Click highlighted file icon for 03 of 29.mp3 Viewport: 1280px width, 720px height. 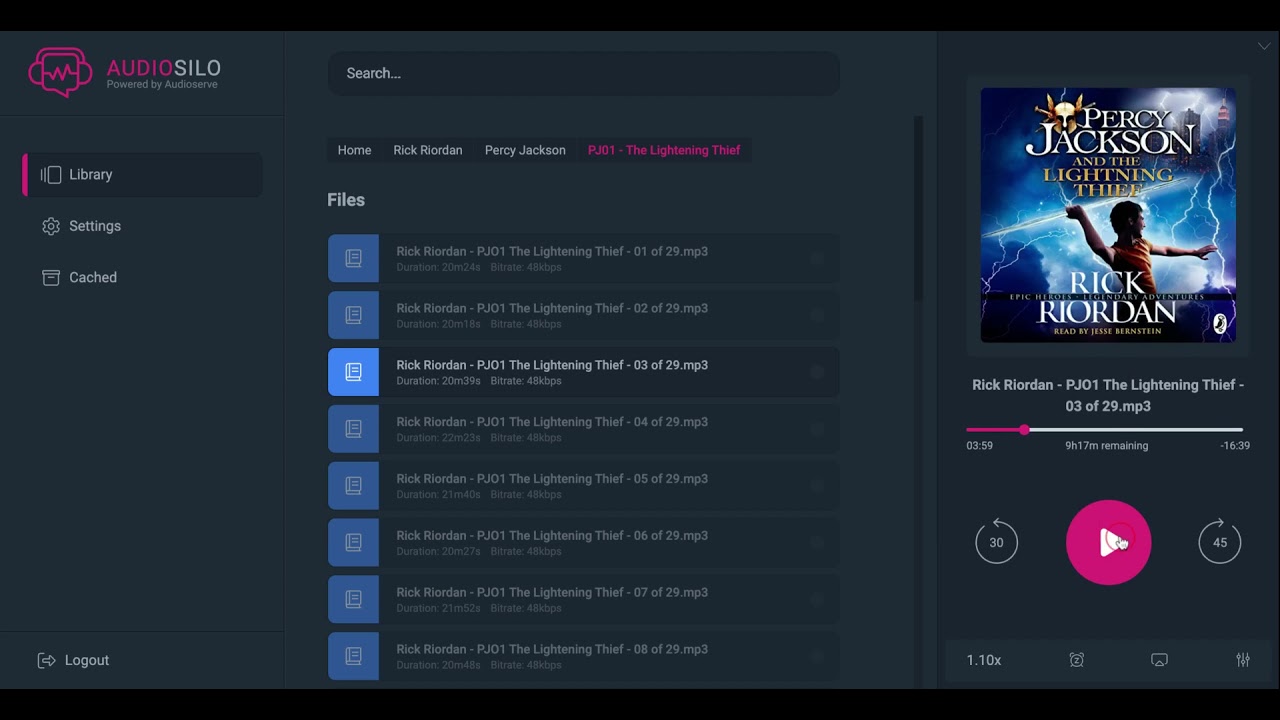353,372
